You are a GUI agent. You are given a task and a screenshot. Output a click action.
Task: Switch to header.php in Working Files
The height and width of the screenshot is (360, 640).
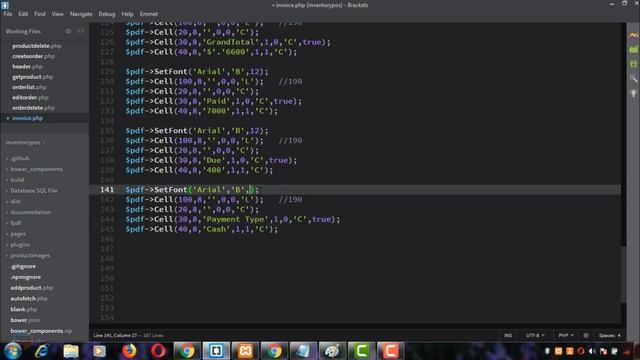(x=27, y=67)
